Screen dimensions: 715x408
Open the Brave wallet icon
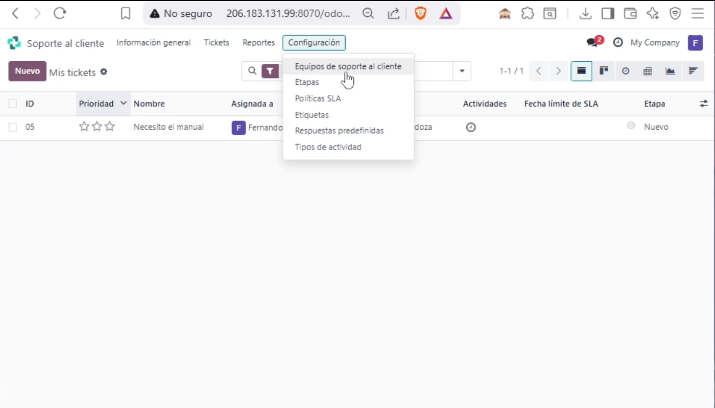tap(630, 14)
